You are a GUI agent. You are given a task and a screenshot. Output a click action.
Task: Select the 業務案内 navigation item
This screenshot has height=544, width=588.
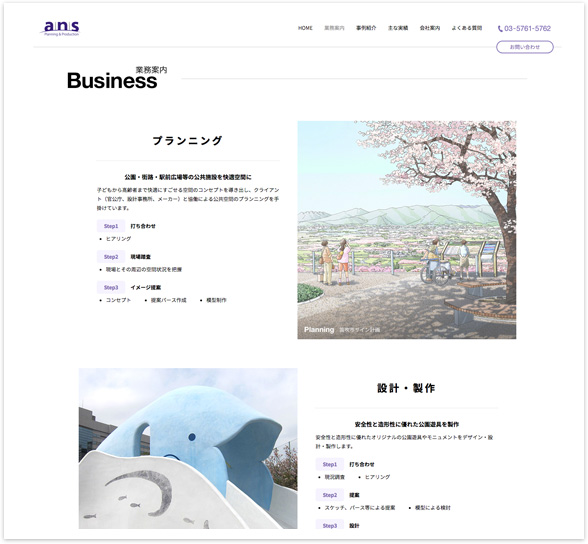coord(334,28)
